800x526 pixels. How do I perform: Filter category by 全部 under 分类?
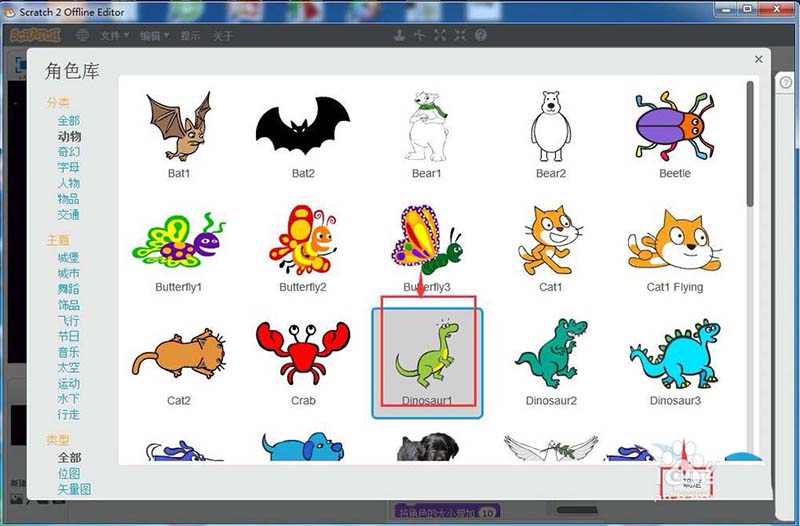point(68,120)
